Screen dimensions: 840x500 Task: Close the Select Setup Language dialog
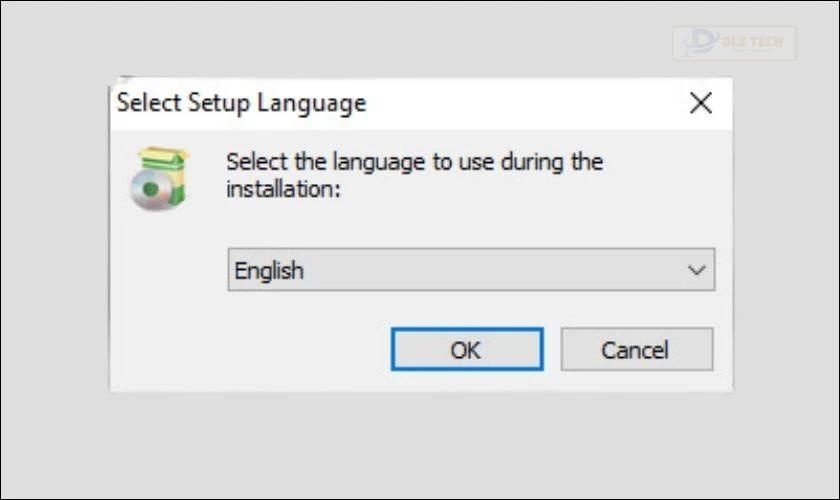[701, 103]
